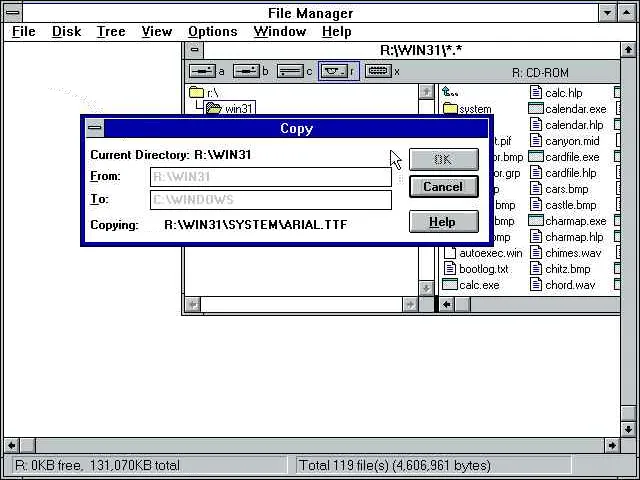
Task: Select hard drive c icon
Action: pyautogui.click(x=290, y=71)
